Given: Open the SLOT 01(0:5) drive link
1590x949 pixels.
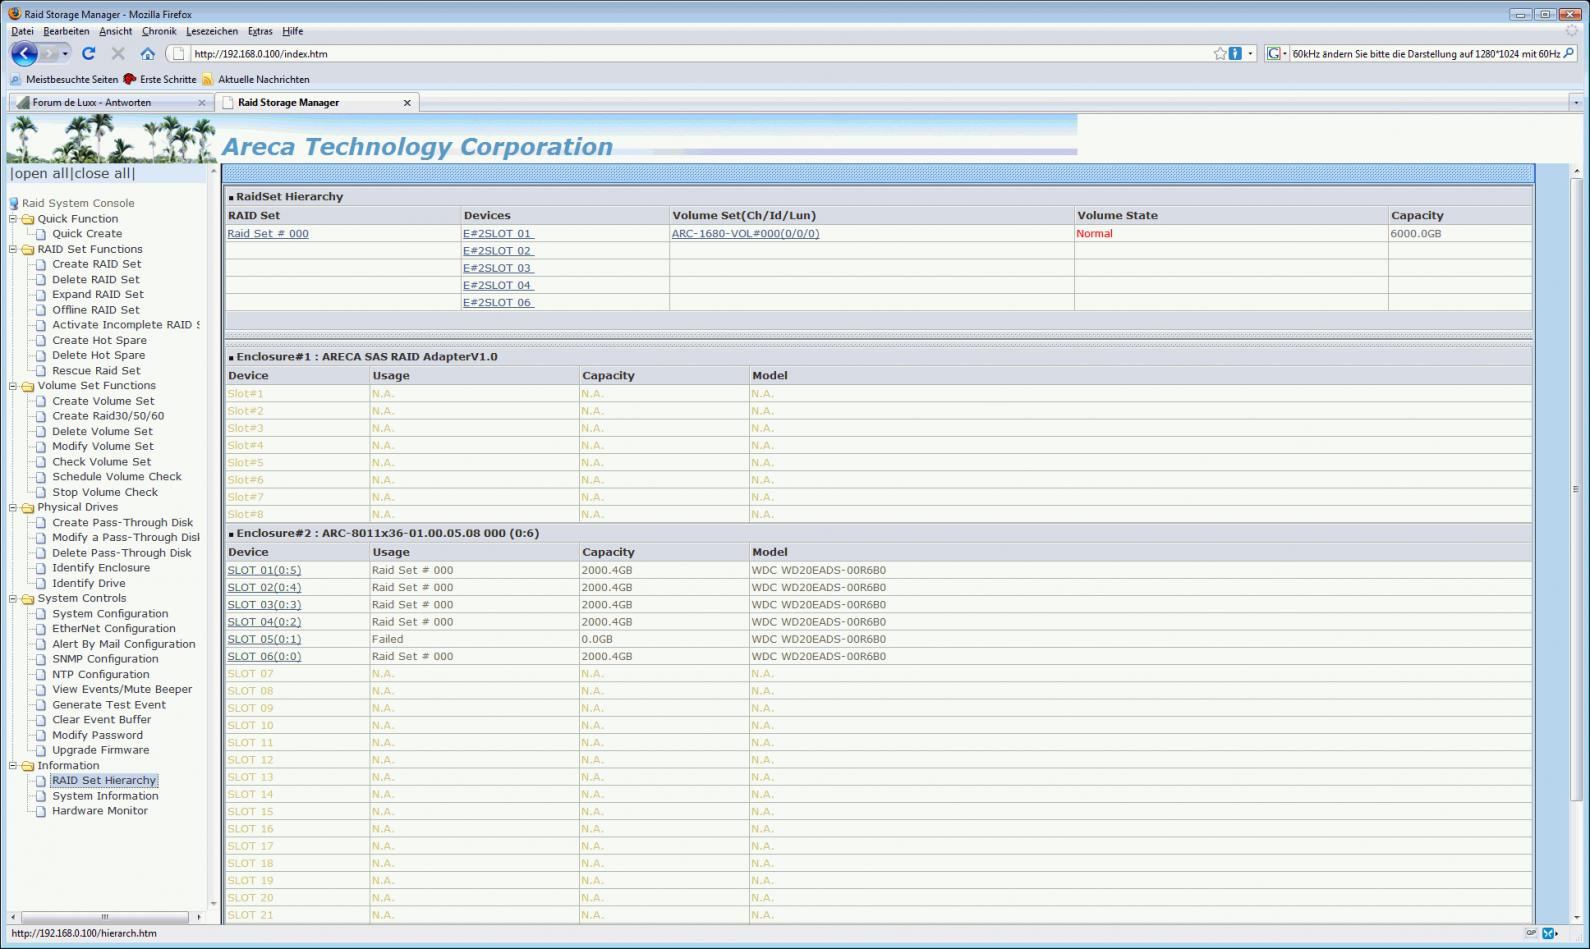Looking at the screenshot, I should click(264, 571).
